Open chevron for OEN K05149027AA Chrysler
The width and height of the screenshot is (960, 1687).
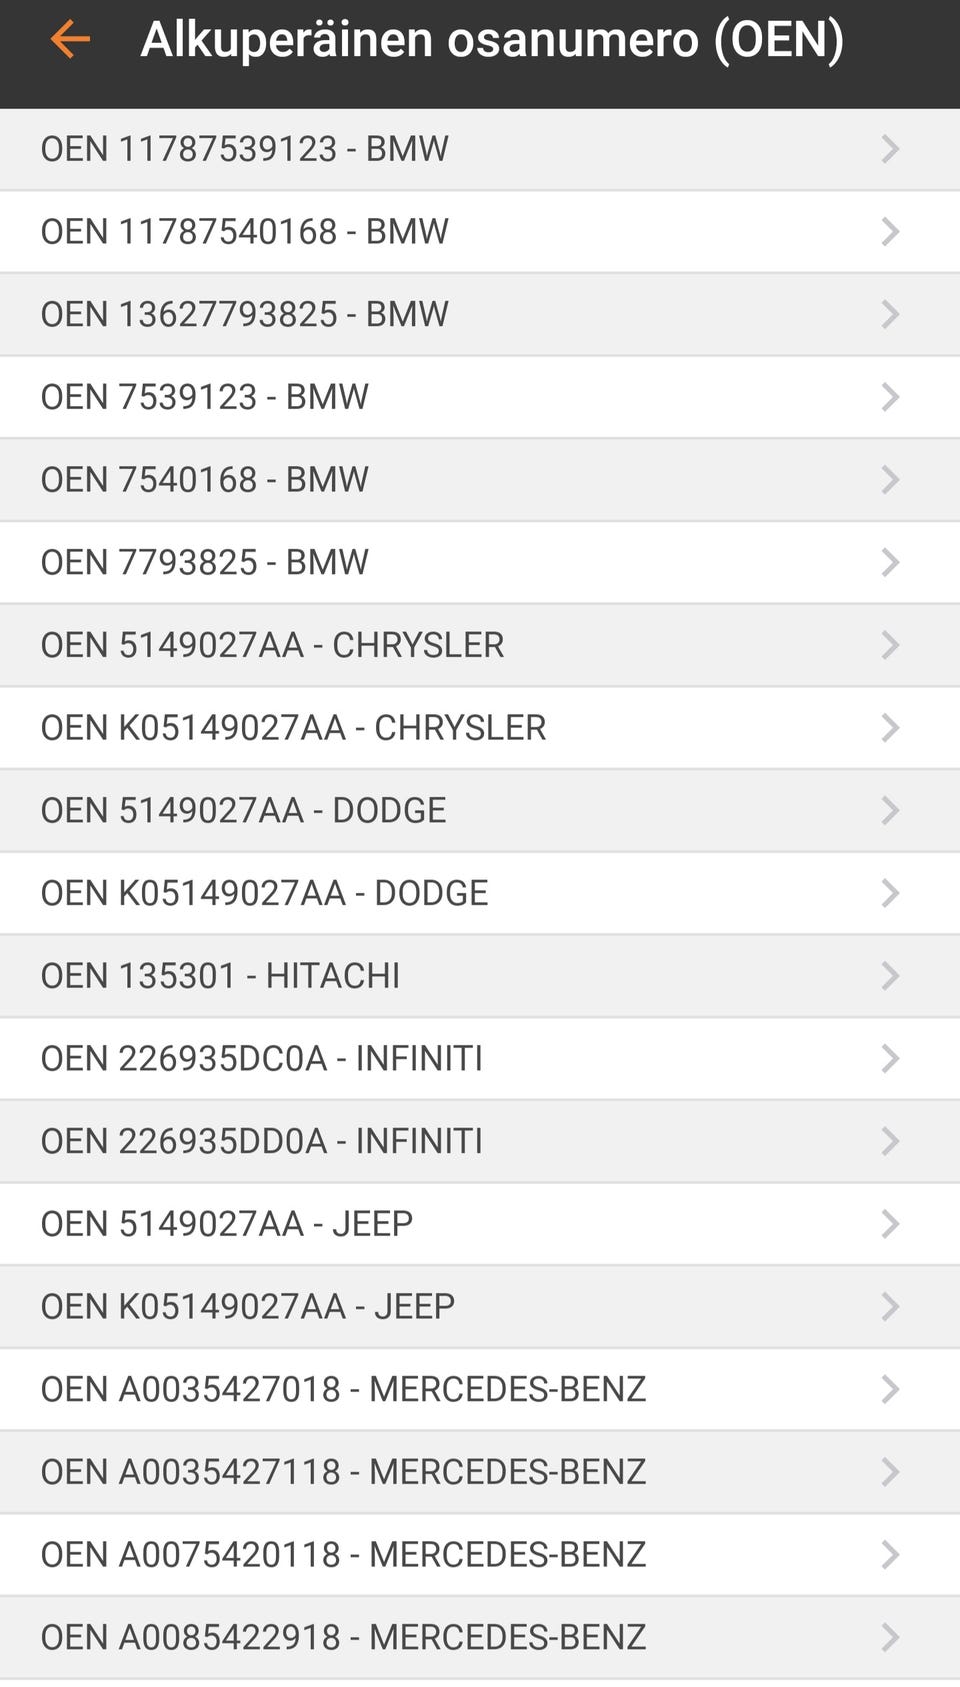(889, 728)
